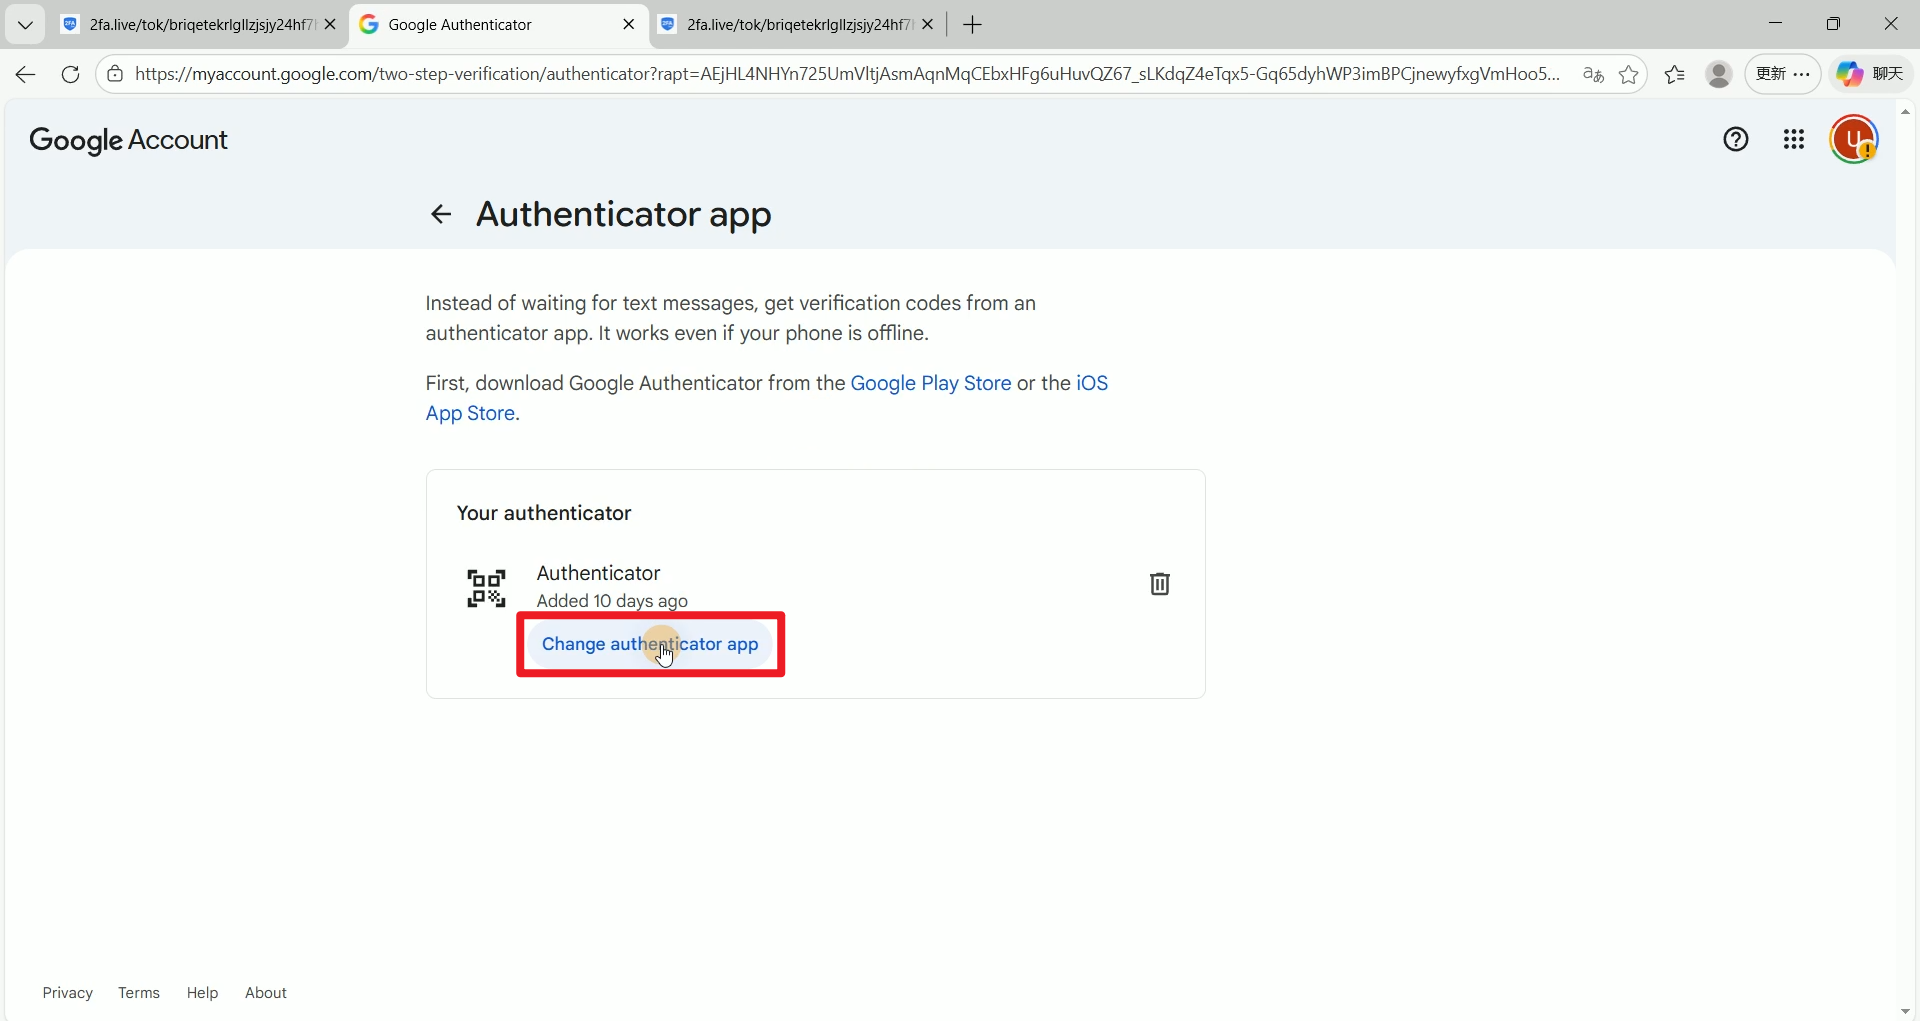This screenshot has height=1021, width=1920.
Task: View site information via the lock icon
Action: (116, 75)
